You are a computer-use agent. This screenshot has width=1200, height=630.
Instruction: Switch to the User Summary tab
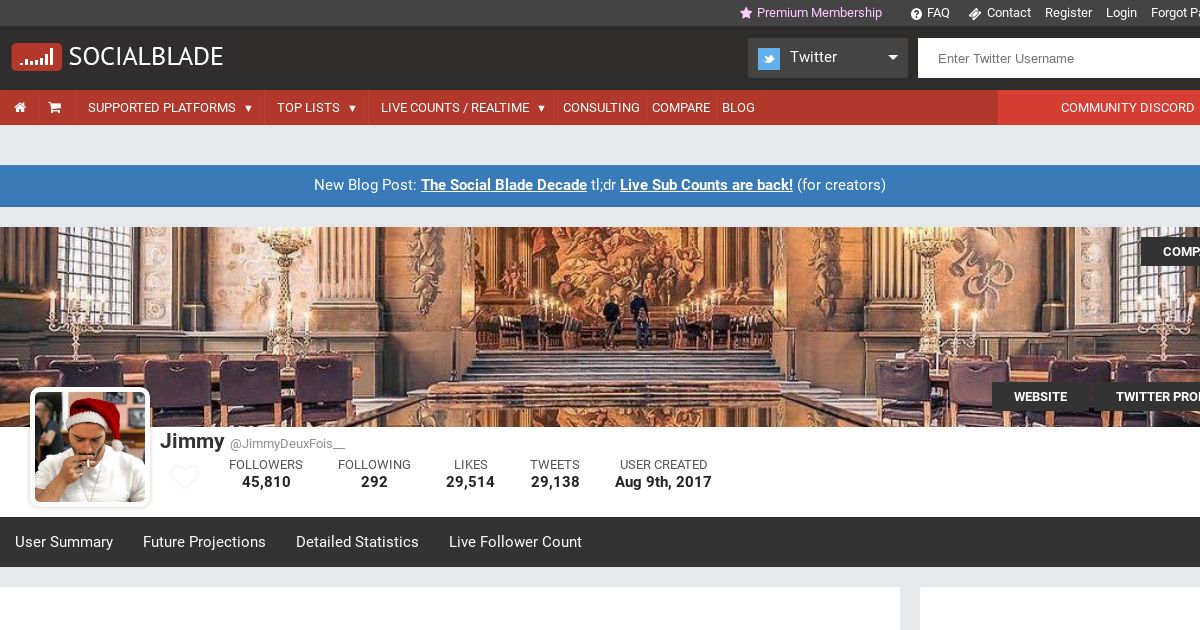pyautogui.click(x=64, y=542)
